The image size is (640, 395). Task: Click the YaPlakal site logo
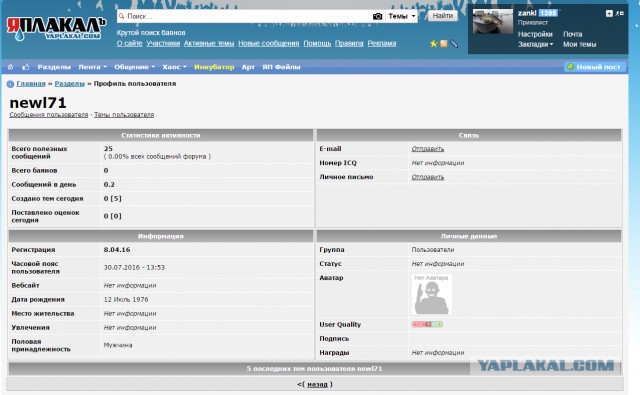pos(56,29)
